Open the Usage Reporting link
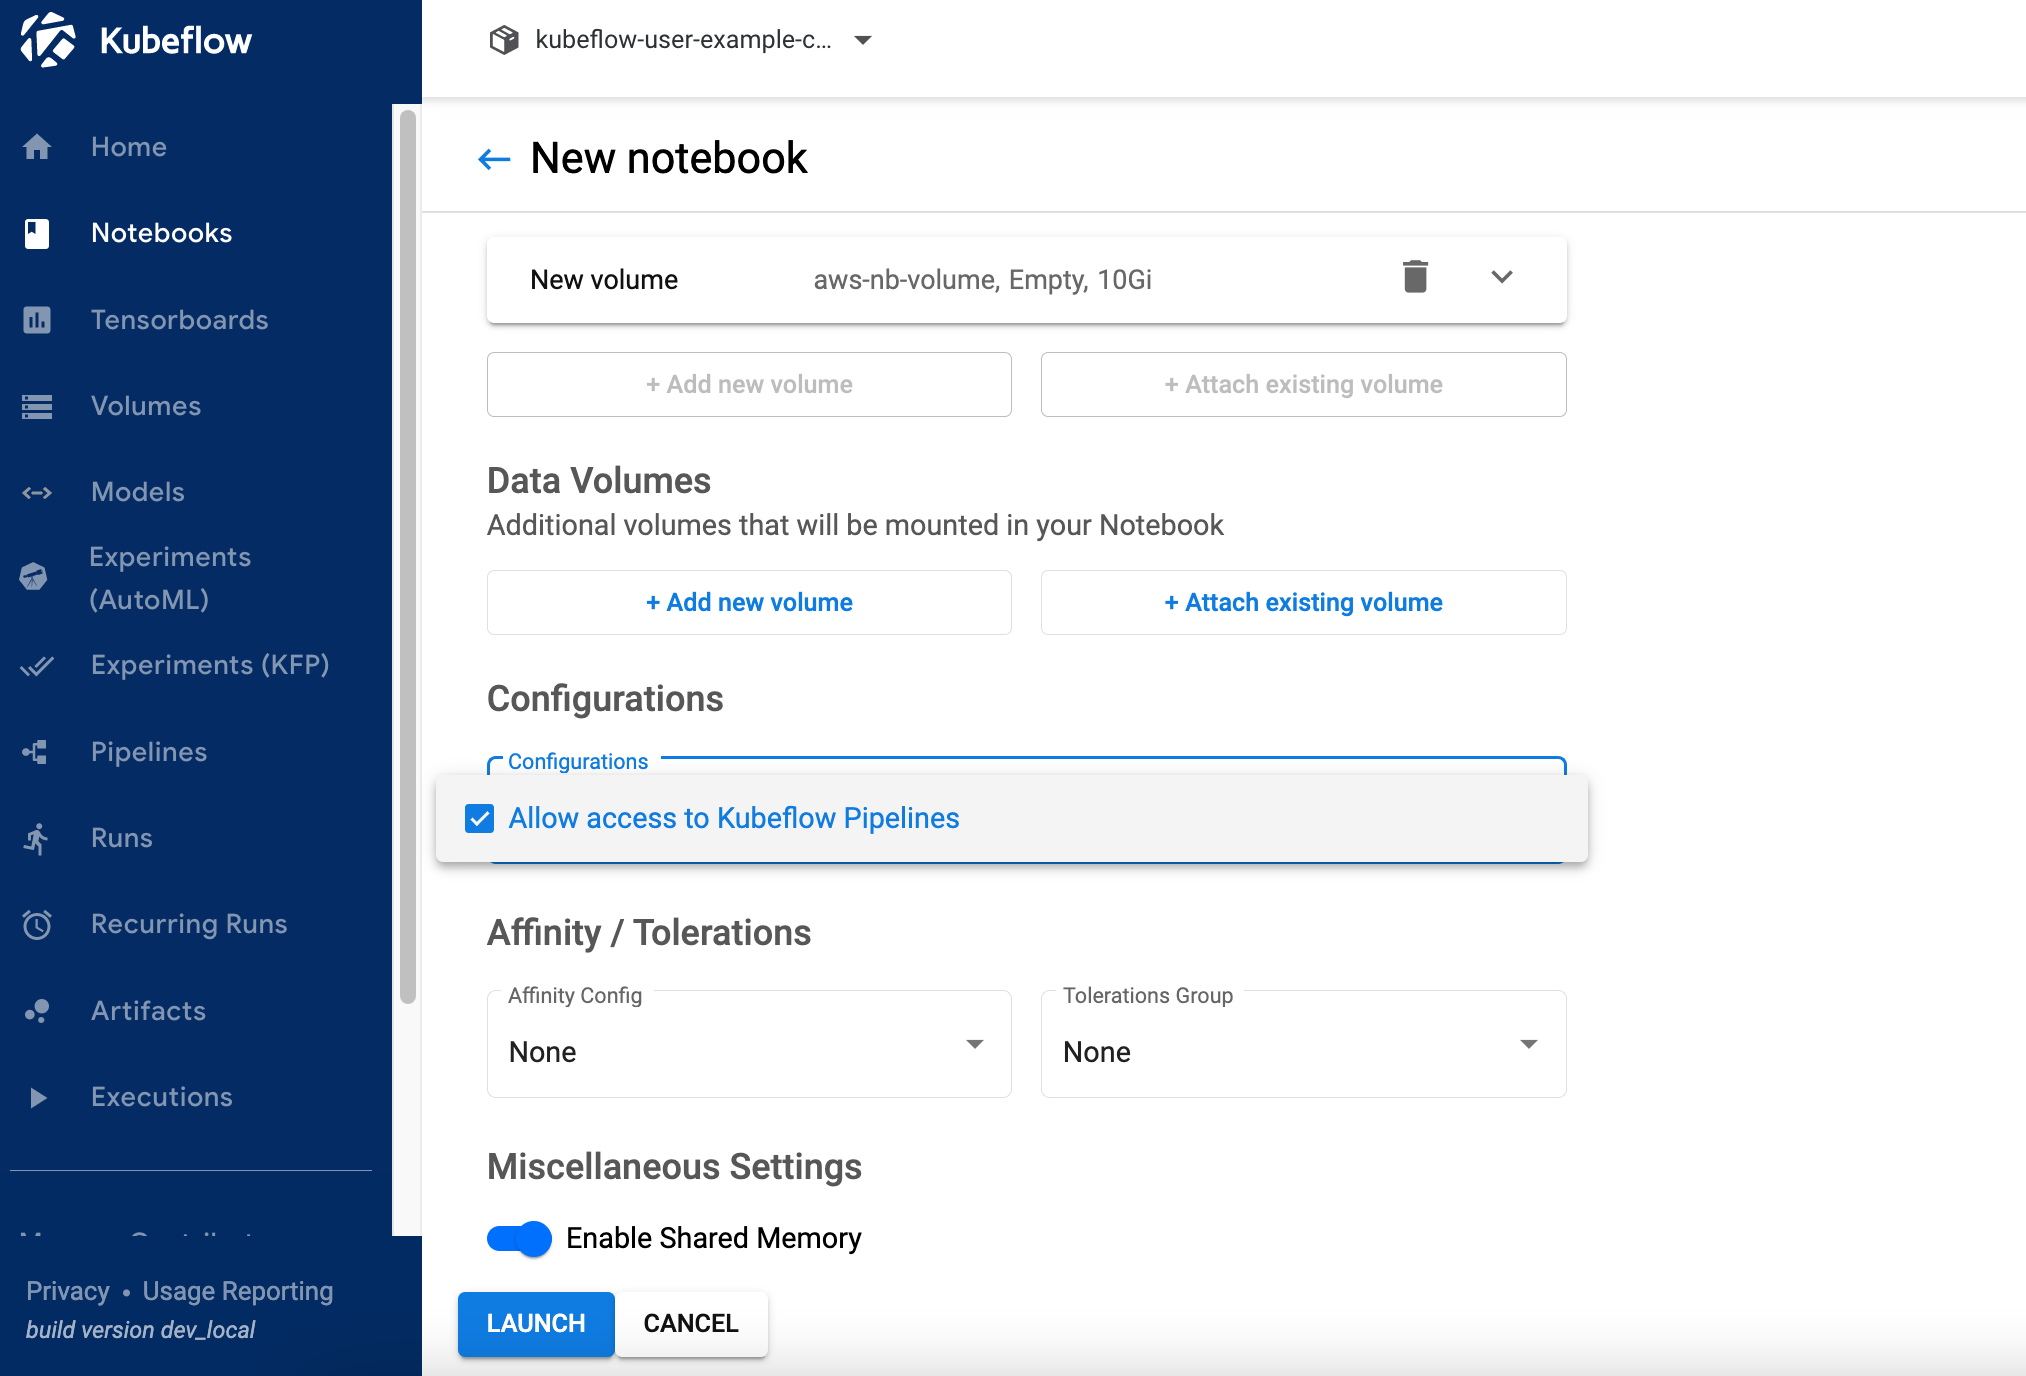 pos(238,1291)
